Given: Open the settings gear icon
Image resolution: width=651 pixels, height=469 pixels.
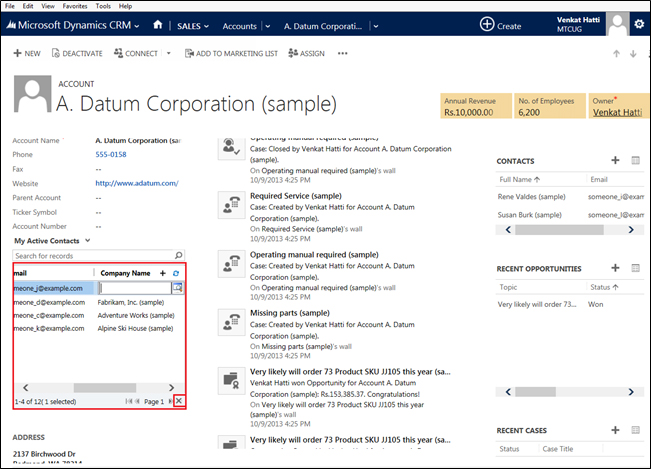Looking at the screenshot, I should click(639, 24).
